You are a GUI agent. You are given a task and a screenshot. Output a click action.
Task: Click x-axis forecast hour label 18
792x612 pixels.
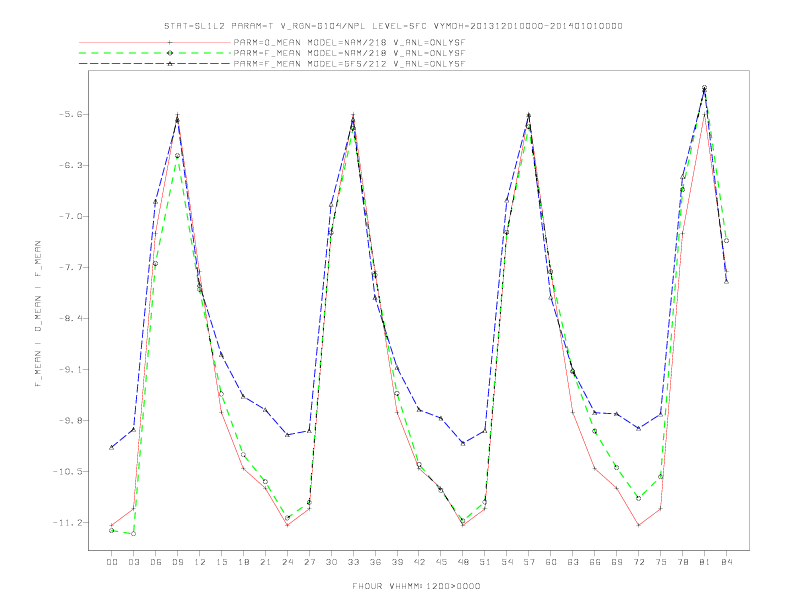pos(243,562)
